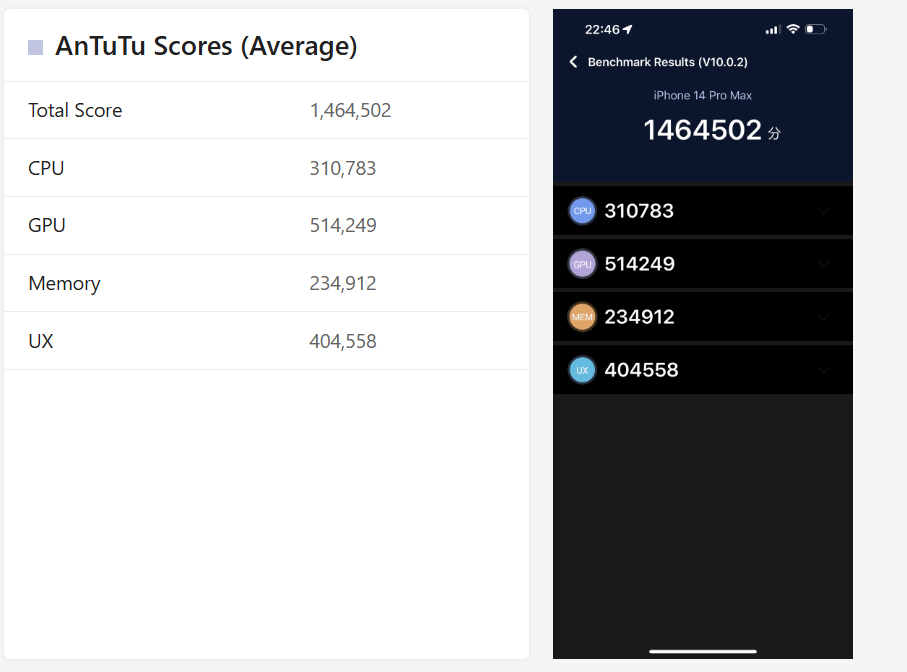Expand the GPU 514249 row chevron
Image resolution: width=907 pixels, height=672 pixels.
click(x=824, y=264)
